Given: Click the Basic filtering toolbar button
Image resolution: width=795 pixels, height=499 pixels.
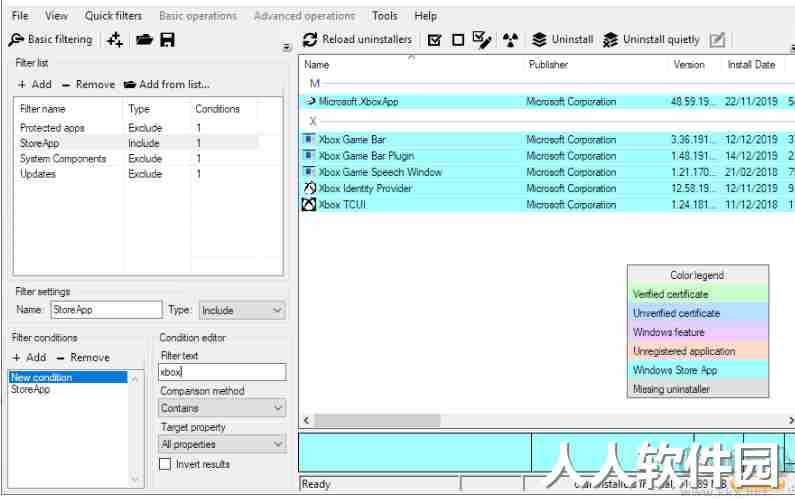Looking at the screenshot, I should point(51,40).
